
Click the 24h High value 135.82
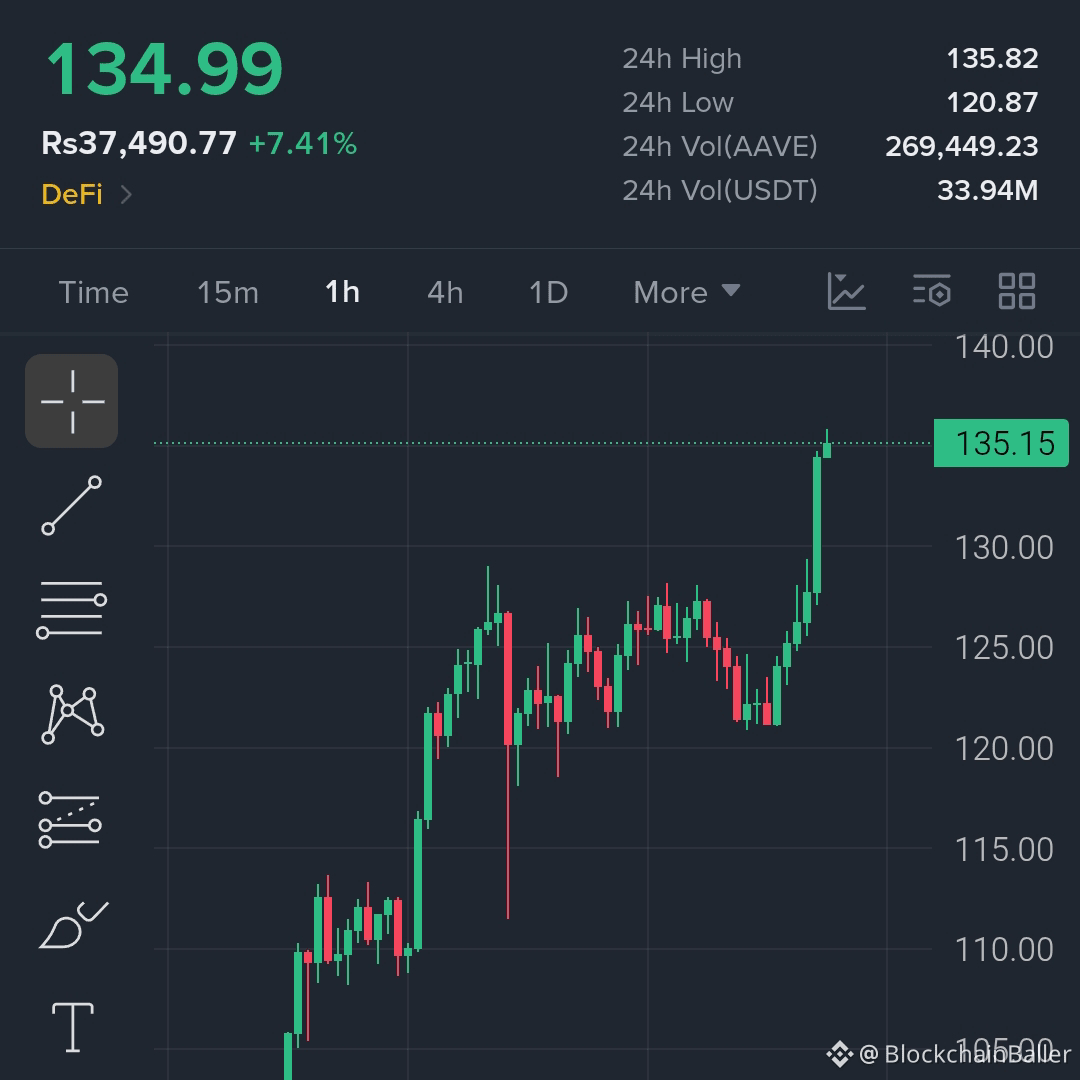point(993,59)
